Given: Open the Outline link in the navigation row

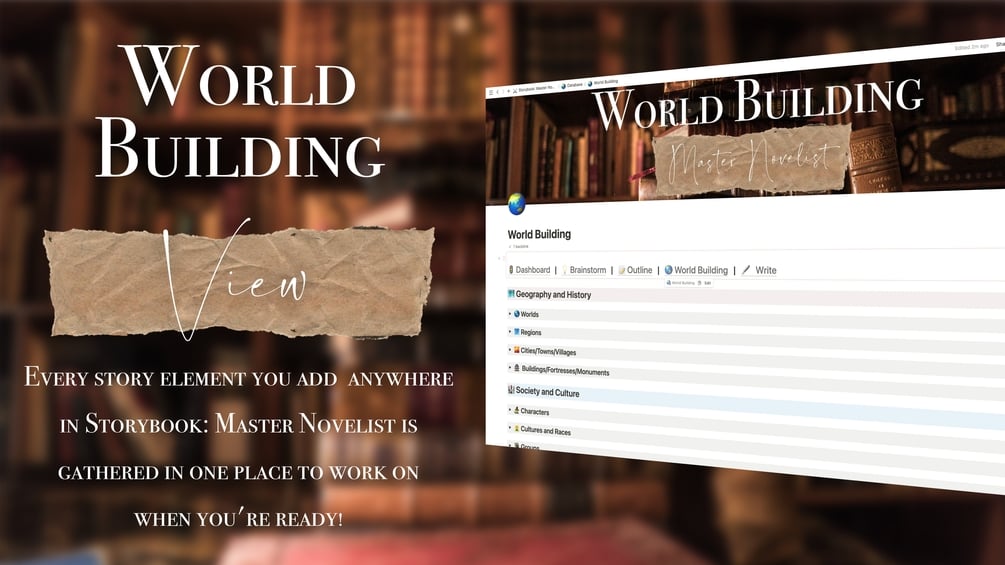Looking at the screenshot, I should (x=640, y=270).
